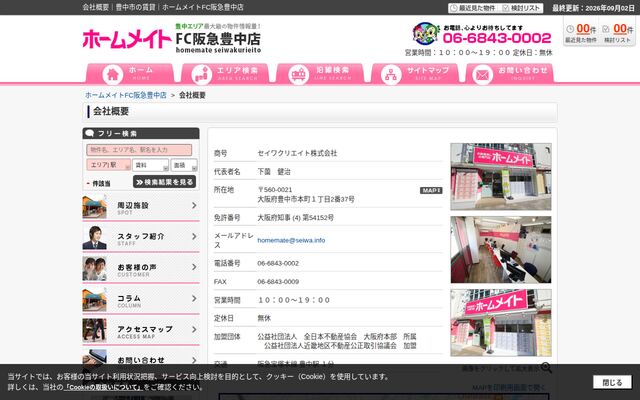Open the お客様の声 sidebar item
This screenshot has height=400, width=640.
click(141, 269)
